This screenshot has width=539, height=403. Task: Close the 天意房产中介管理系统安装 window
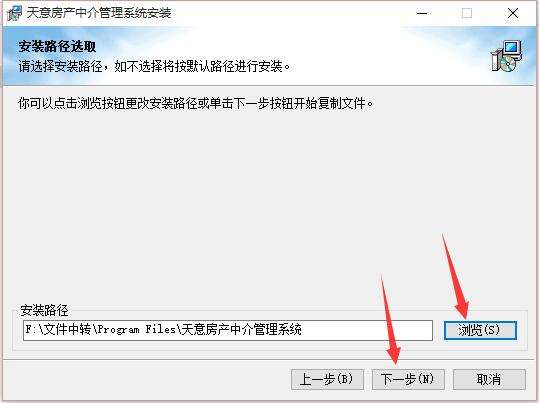click(513, 13)
